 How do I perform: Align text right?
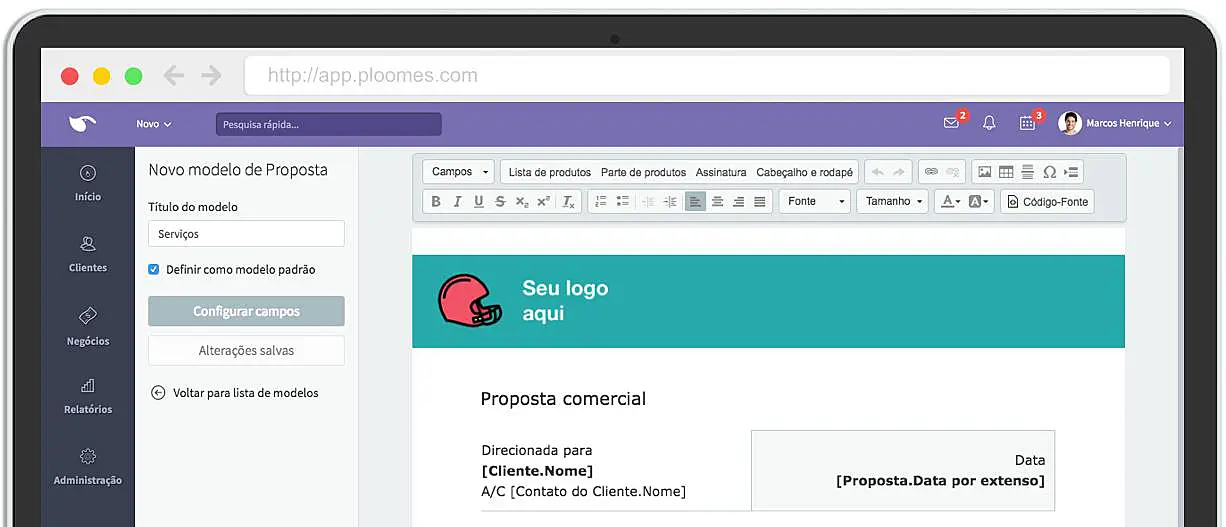coord(738,202)
